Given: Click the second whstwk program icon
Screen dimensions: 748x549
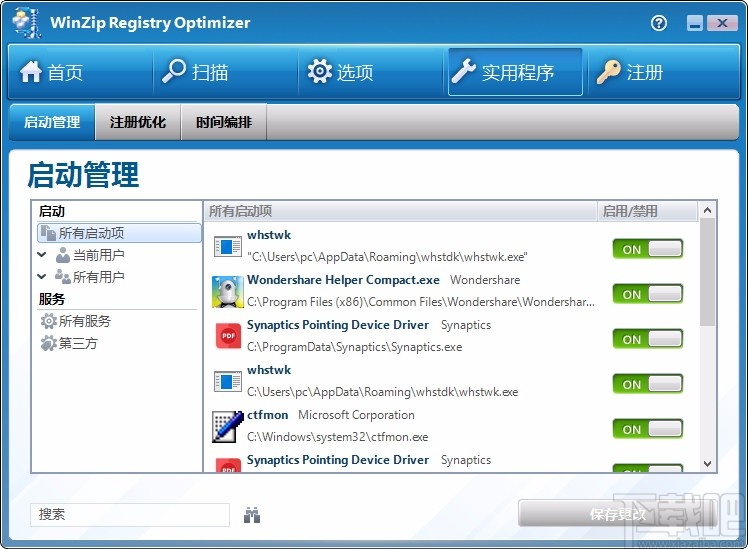Looking at the screenshot, I should point(228,382).
